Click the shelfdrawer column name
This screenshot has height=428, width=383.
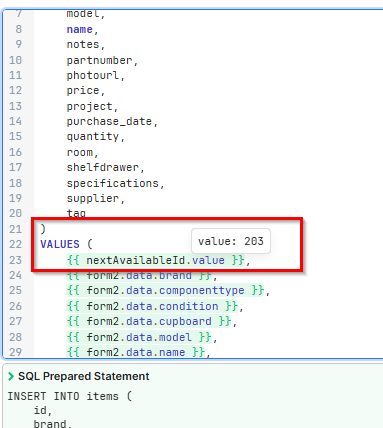(x=103, y=167)
